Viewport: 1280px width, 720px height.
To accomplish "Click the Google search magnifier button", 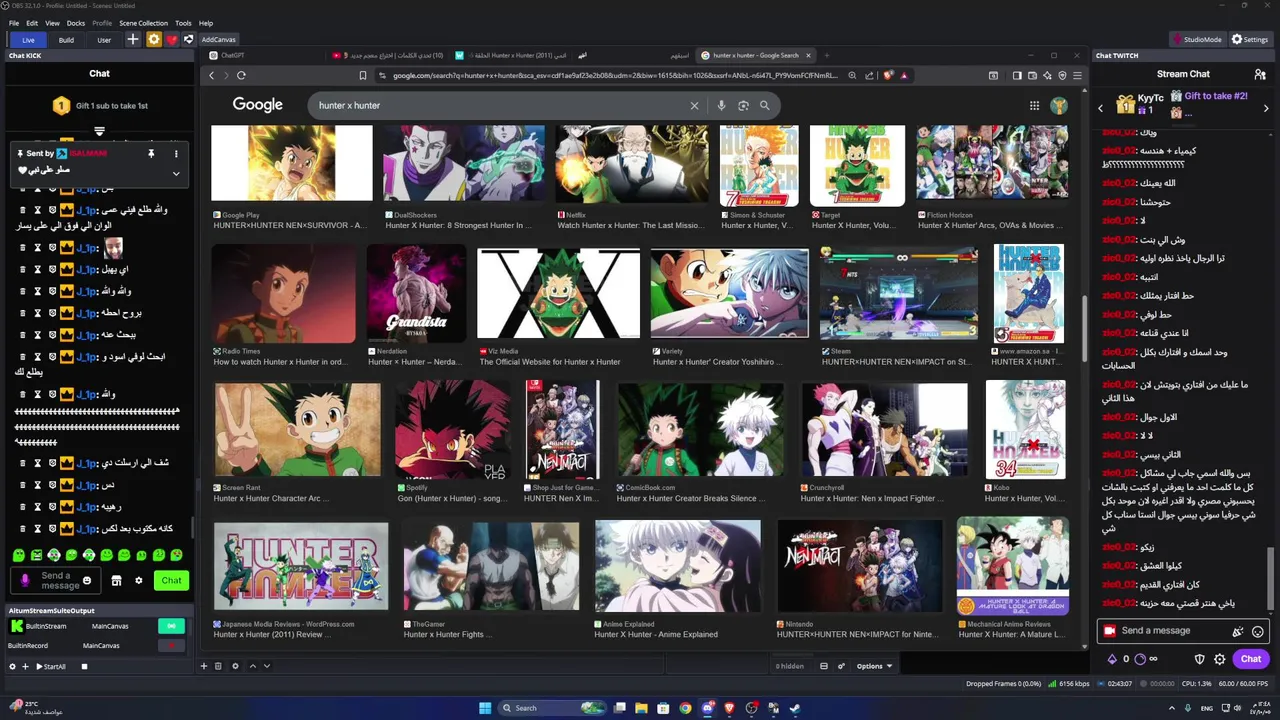I will 765,105.
